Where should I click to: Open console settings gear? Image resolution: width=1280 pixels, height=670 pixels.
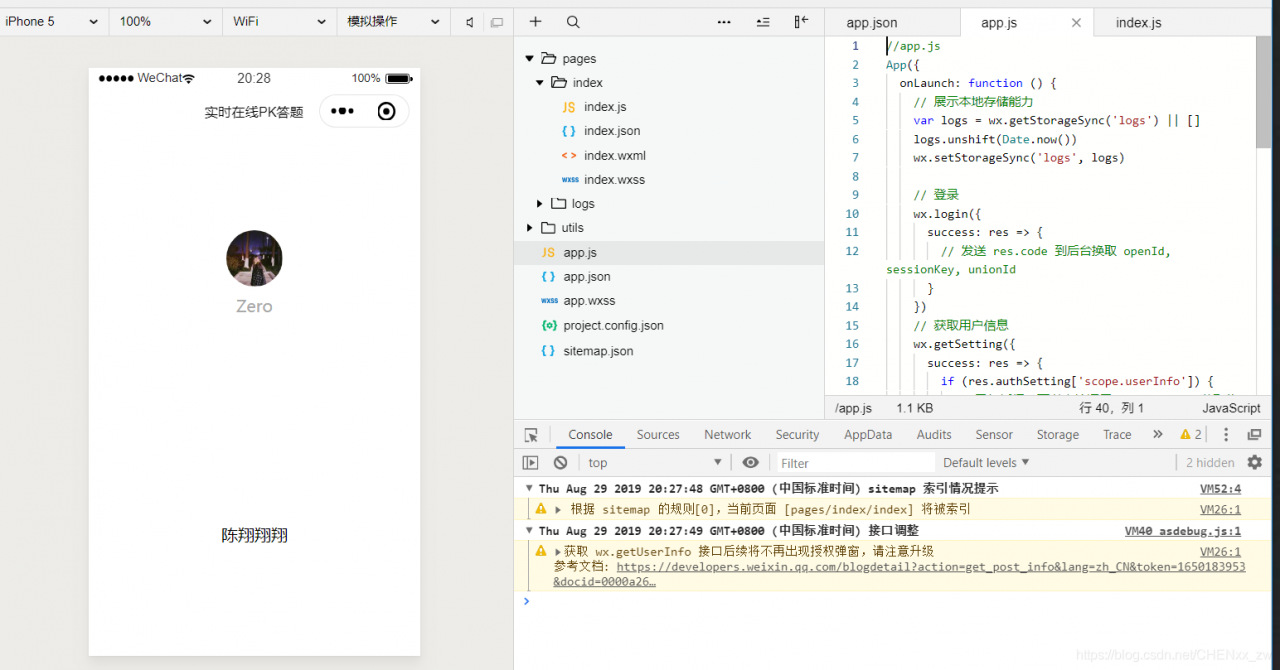(x=1254, y=463)
